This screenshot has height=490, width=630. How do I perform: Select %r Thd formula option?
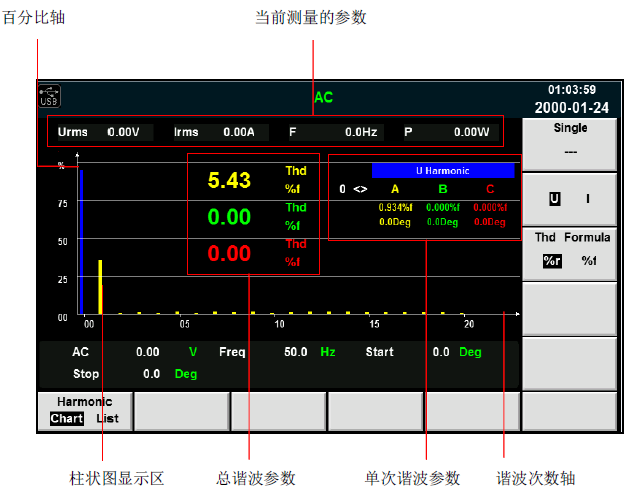coord(552,261)
